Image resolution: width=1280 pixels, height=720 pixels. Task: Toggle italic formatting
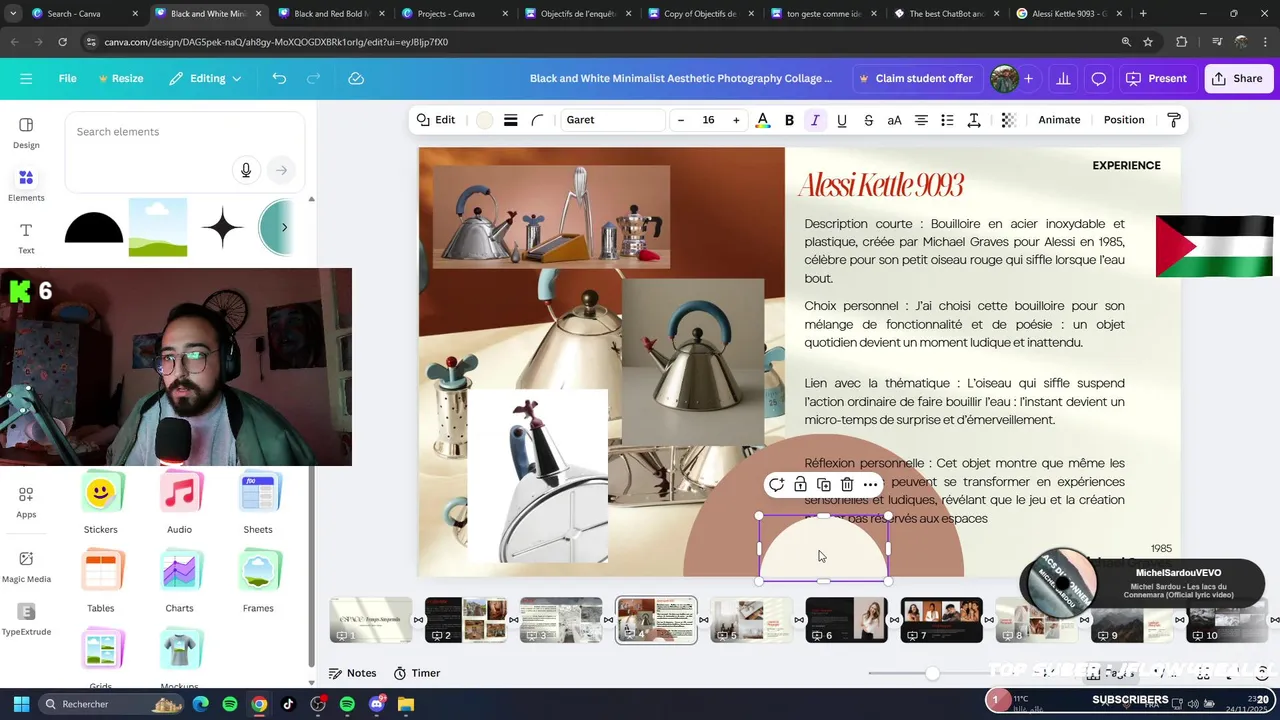point(815,120)
